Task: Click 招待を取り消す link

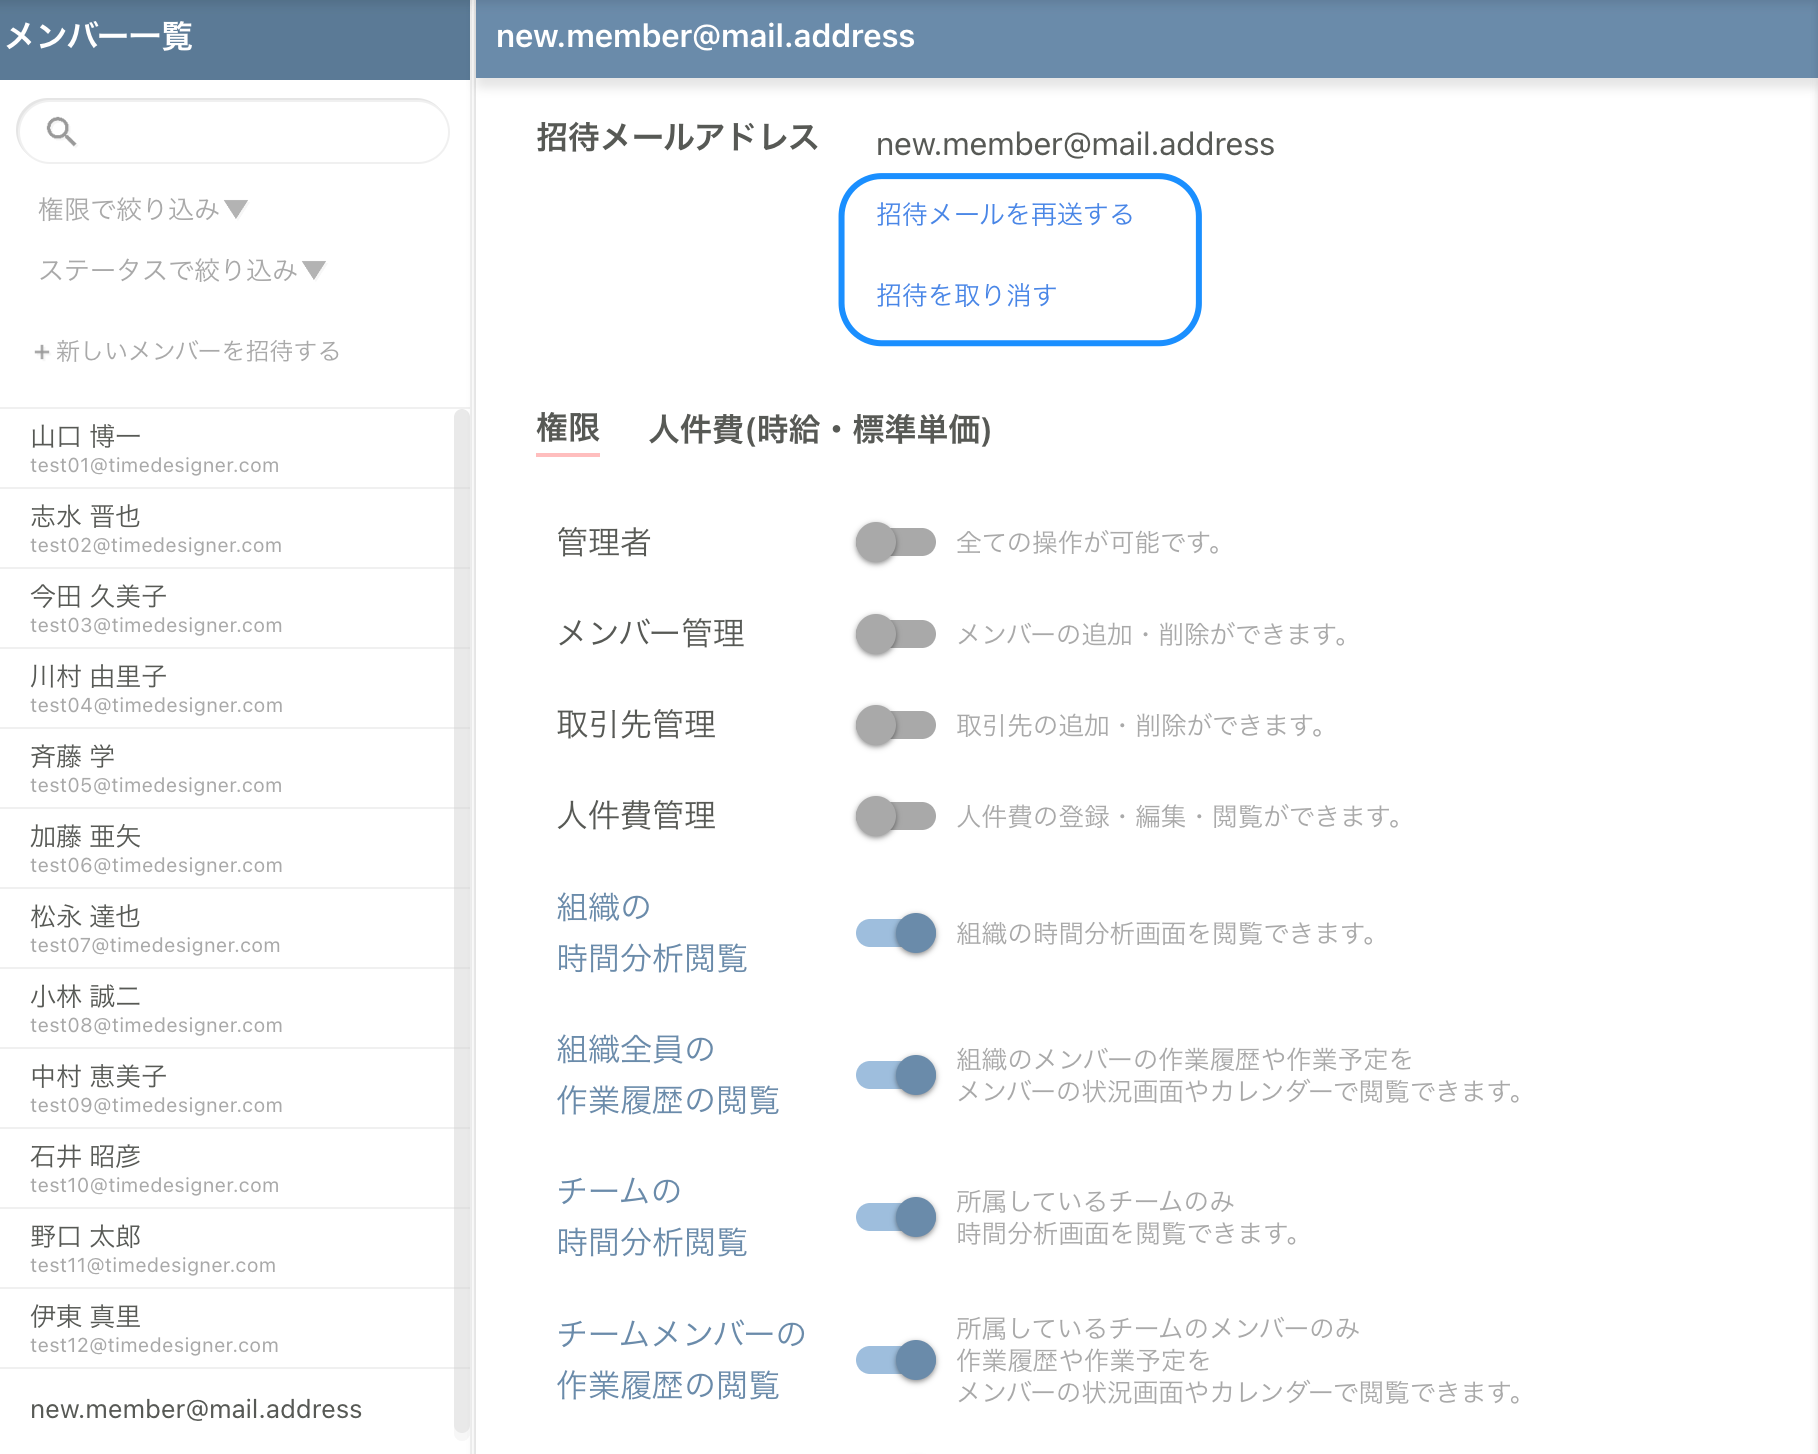Action: pos(966,295)
